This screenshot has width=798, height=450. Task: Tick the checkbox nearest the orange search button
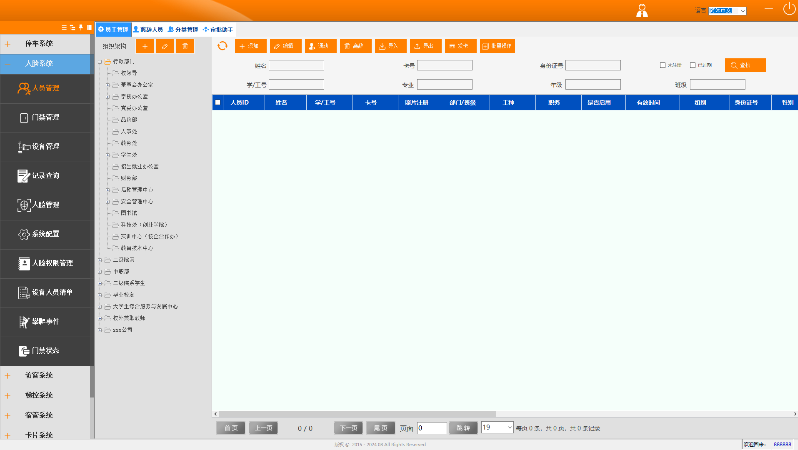[x=693, y=65]
